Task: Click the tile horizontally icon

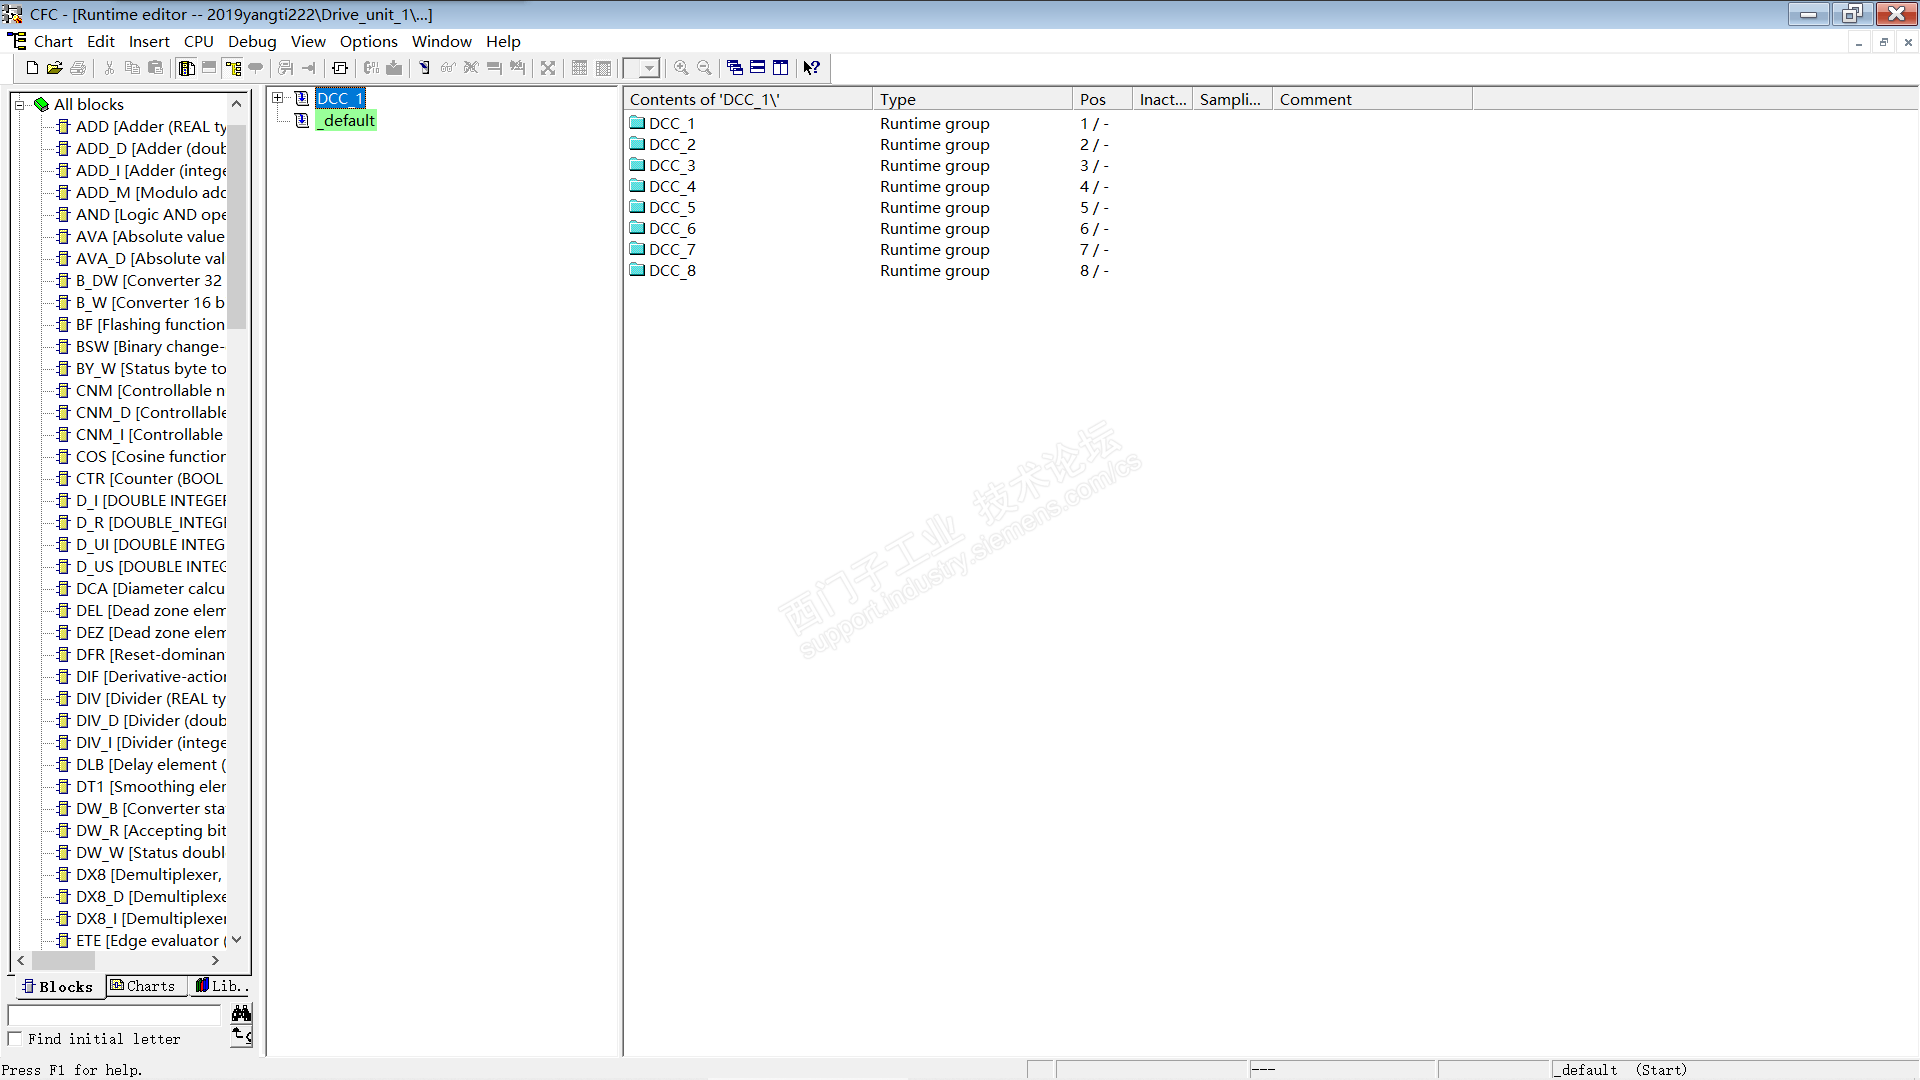Action: [758, 68]
